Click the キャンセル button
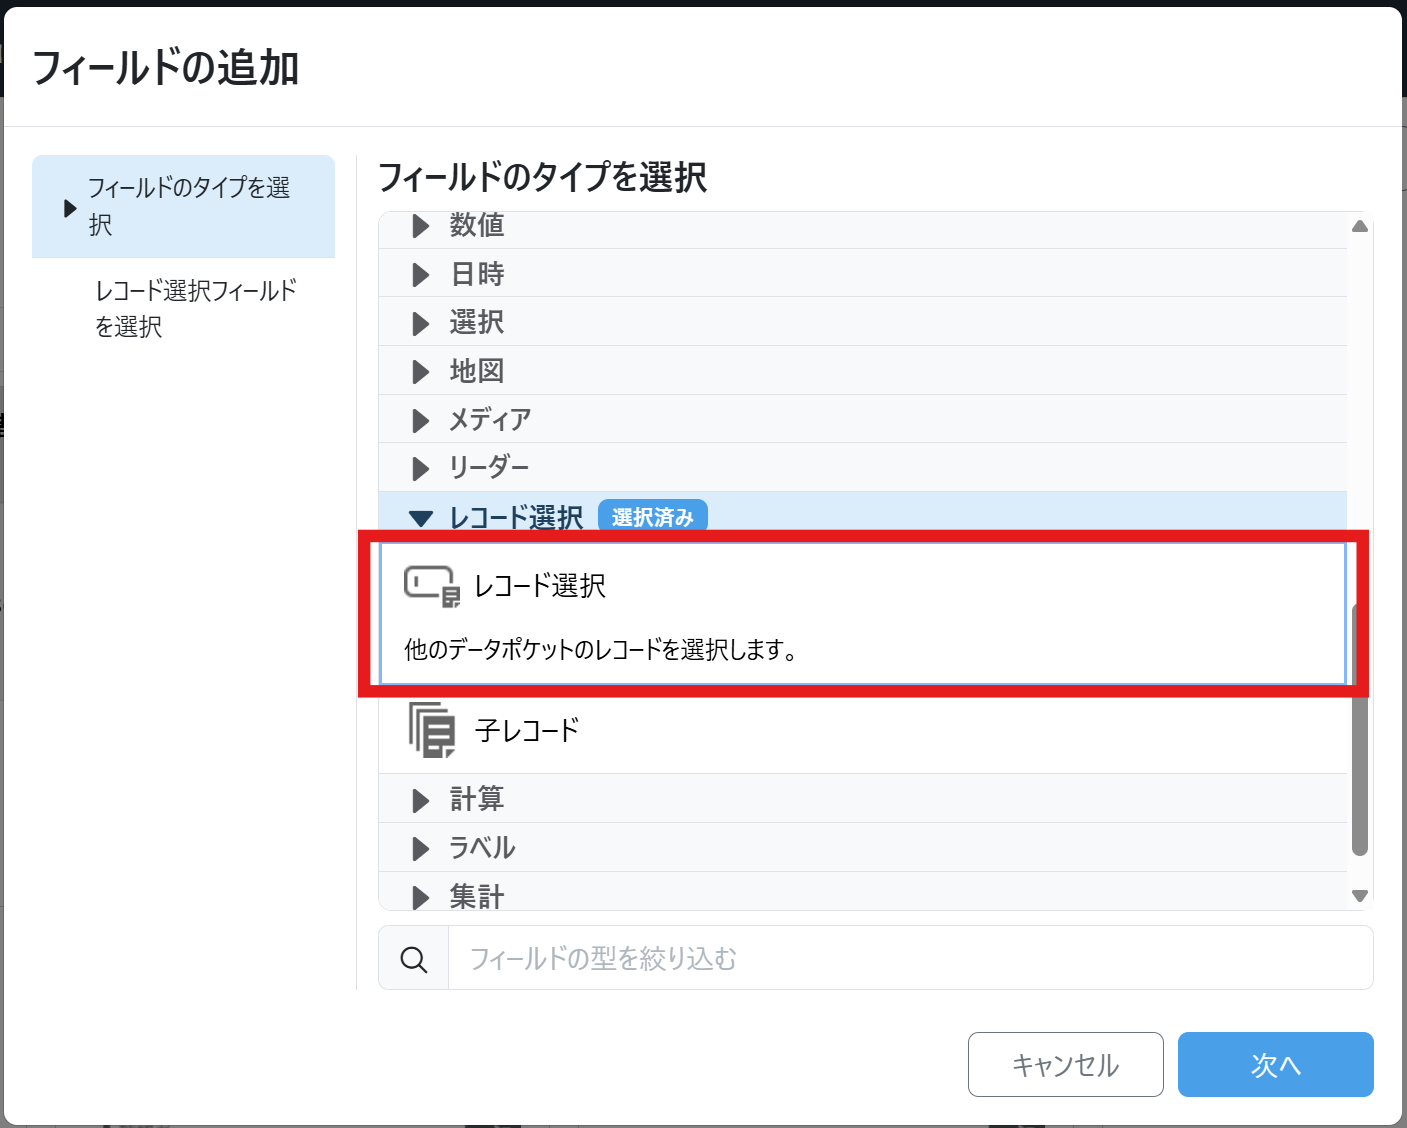 (x=1065, y=1065)
